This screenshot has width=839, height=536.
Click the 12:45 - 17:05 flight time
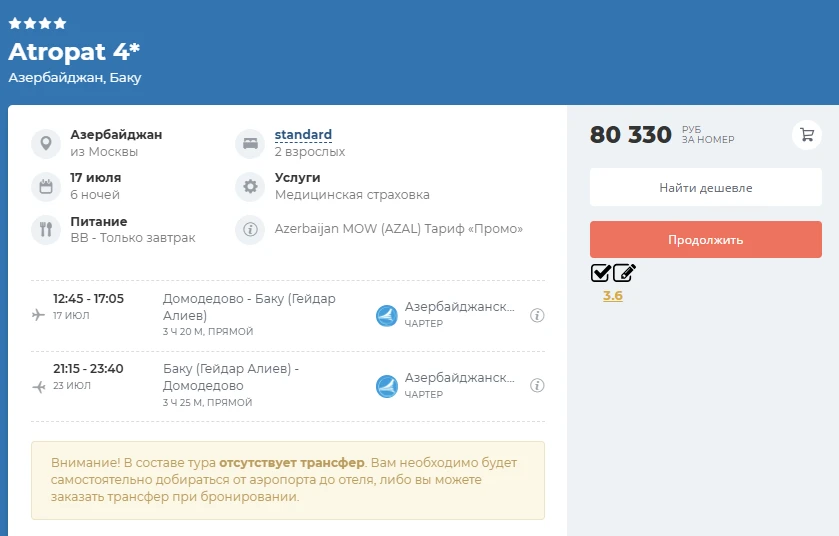pos(88,298)
